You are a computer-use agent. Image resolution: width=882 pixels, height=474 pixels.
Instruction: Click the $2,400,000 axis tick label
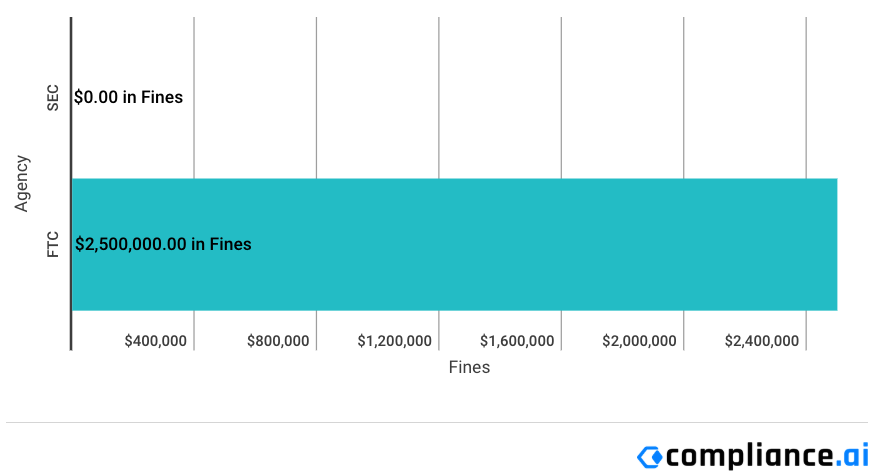coord(762,341)
